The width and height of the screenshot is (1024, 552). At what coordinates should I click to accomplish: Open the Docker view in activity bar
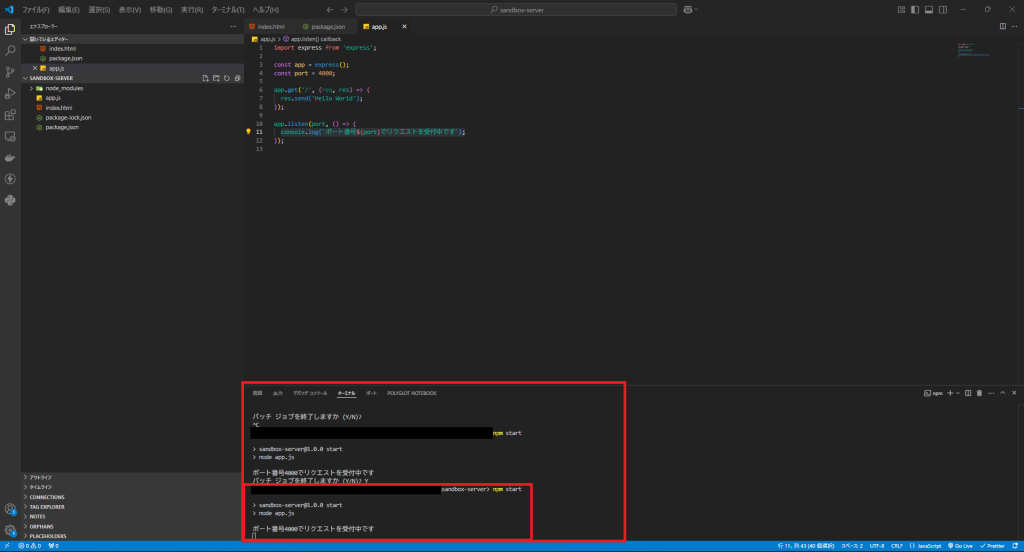pos(10,157)
